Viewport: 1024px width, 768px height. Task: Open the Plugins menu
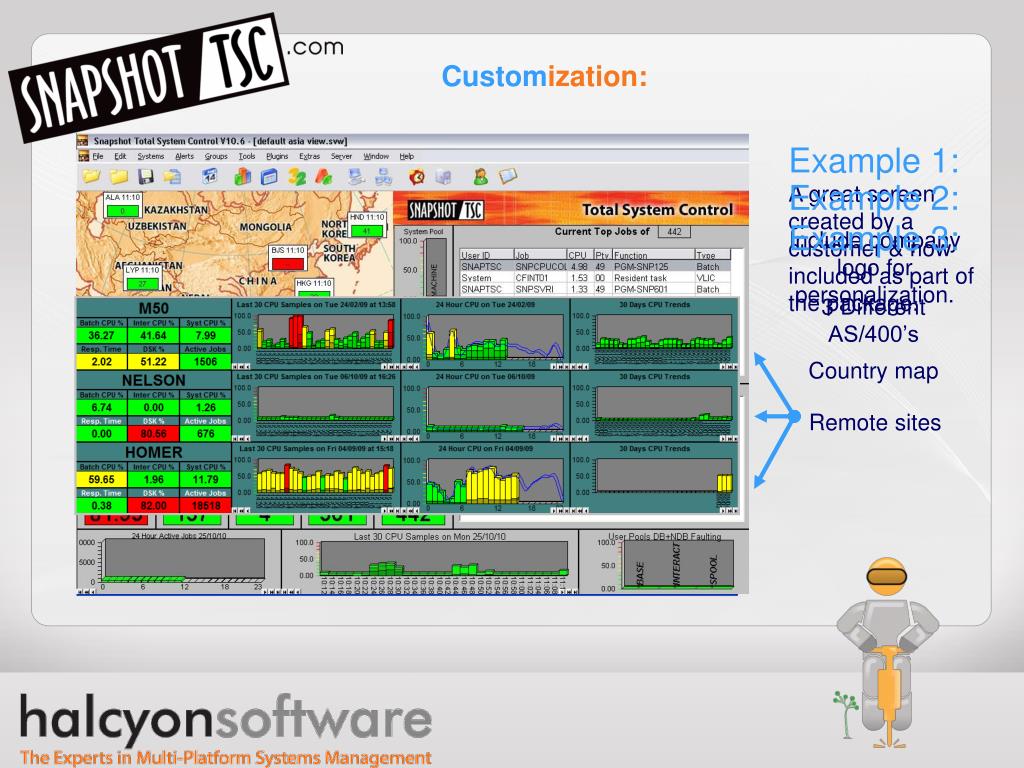coord(277,157)
